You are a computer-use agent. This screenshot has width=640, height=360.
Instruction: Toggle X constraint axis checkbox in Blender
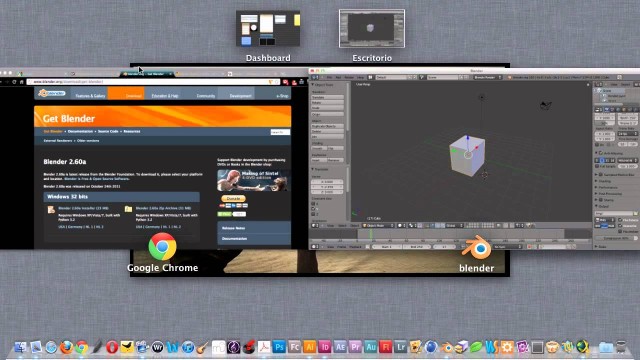click(313, 204)
